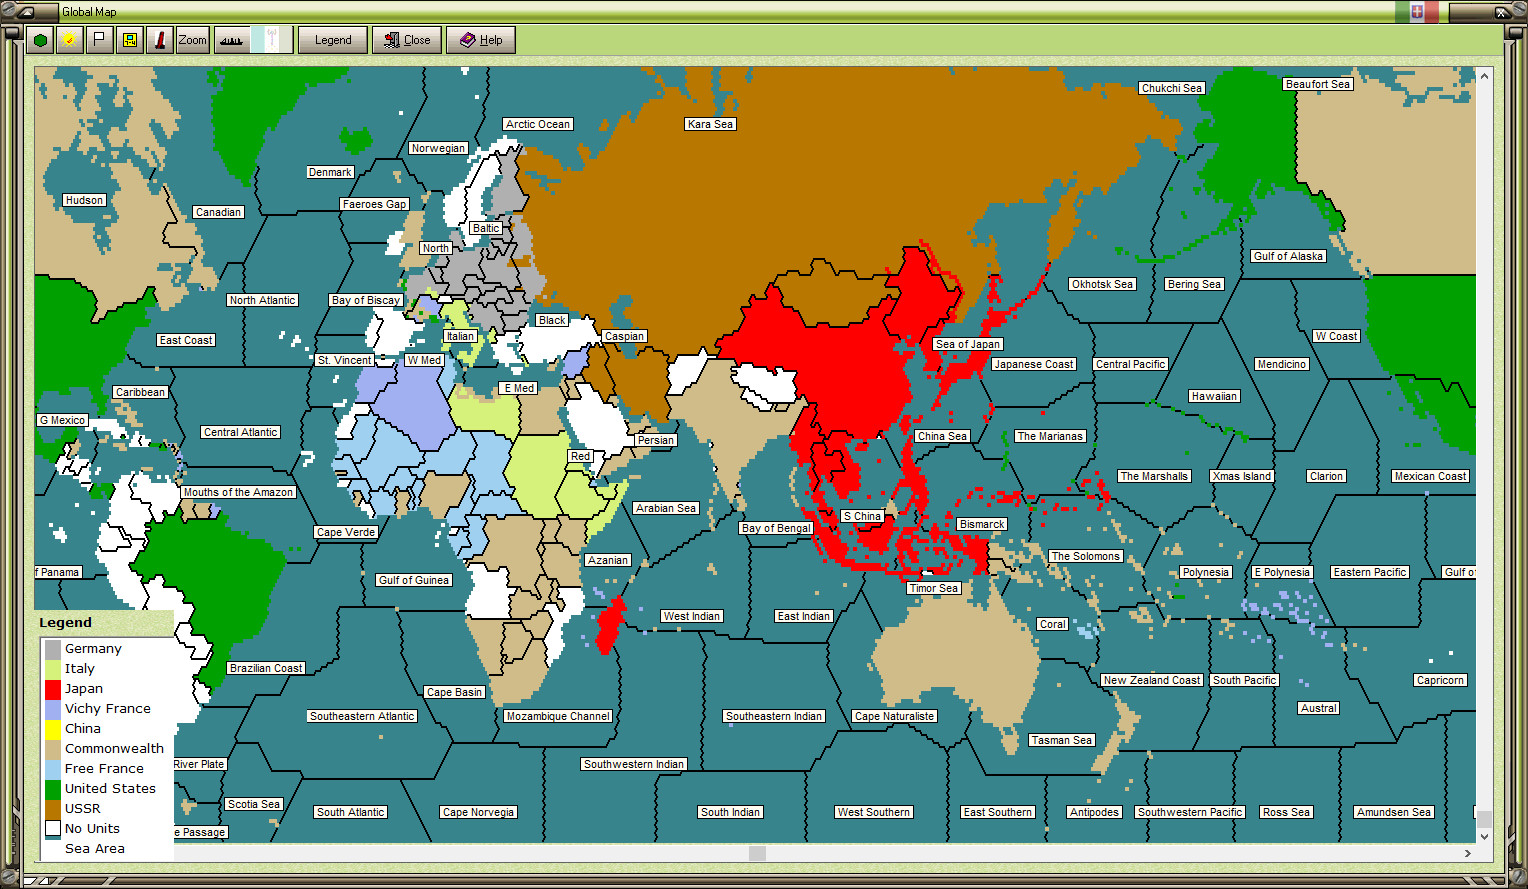This screenshot has width=1528, height=889.
Task: Click the vertical scrollbar down arrow
Action: point(1485,836)
